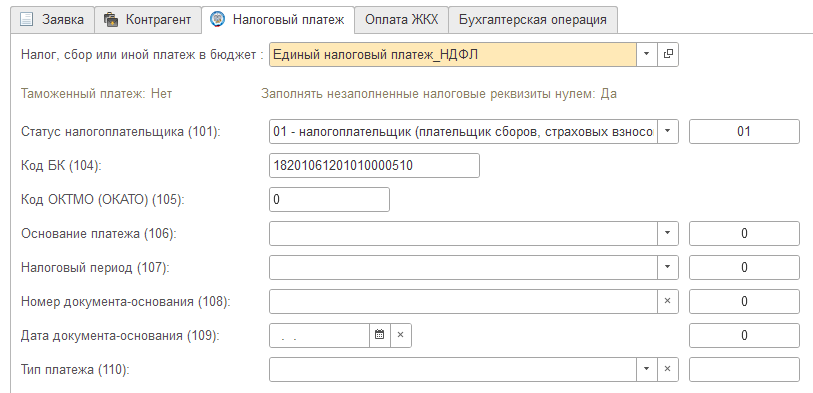Expand Основание платежа (106) dropdown arrow
The height and width of the screenshot is (393, 813).
[x=668, y=233]
